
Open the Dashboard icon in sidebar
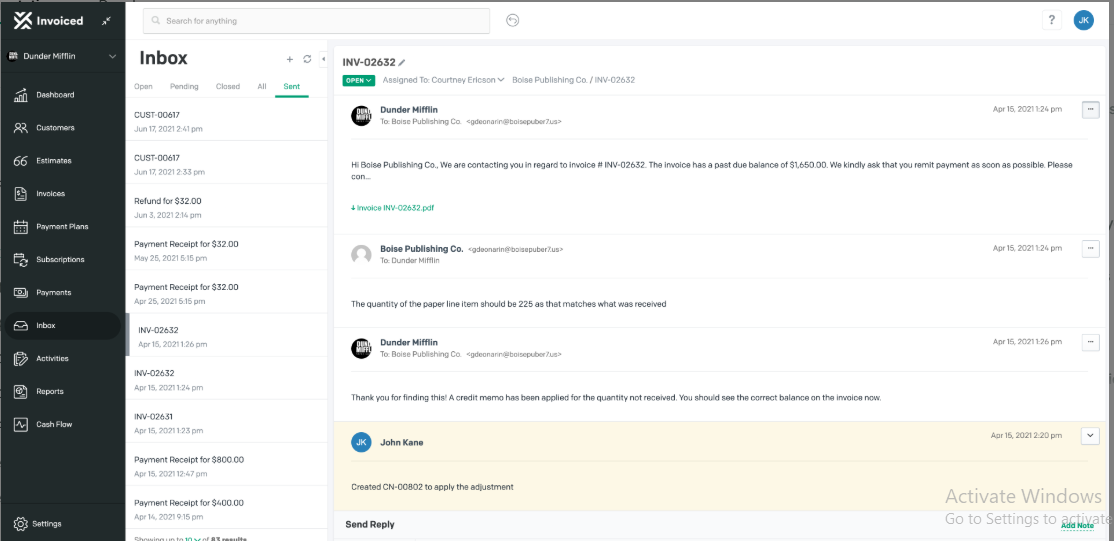tap(21, 95)
